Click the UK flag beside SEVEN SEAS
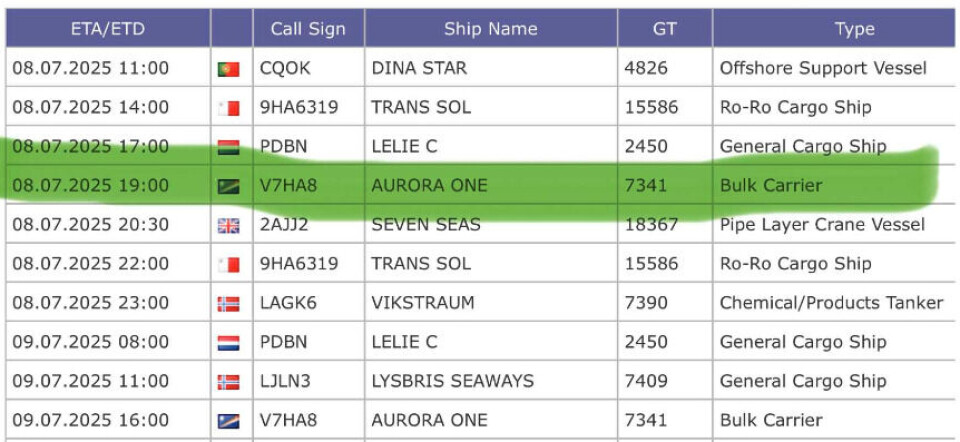 (x=228, y=226)
